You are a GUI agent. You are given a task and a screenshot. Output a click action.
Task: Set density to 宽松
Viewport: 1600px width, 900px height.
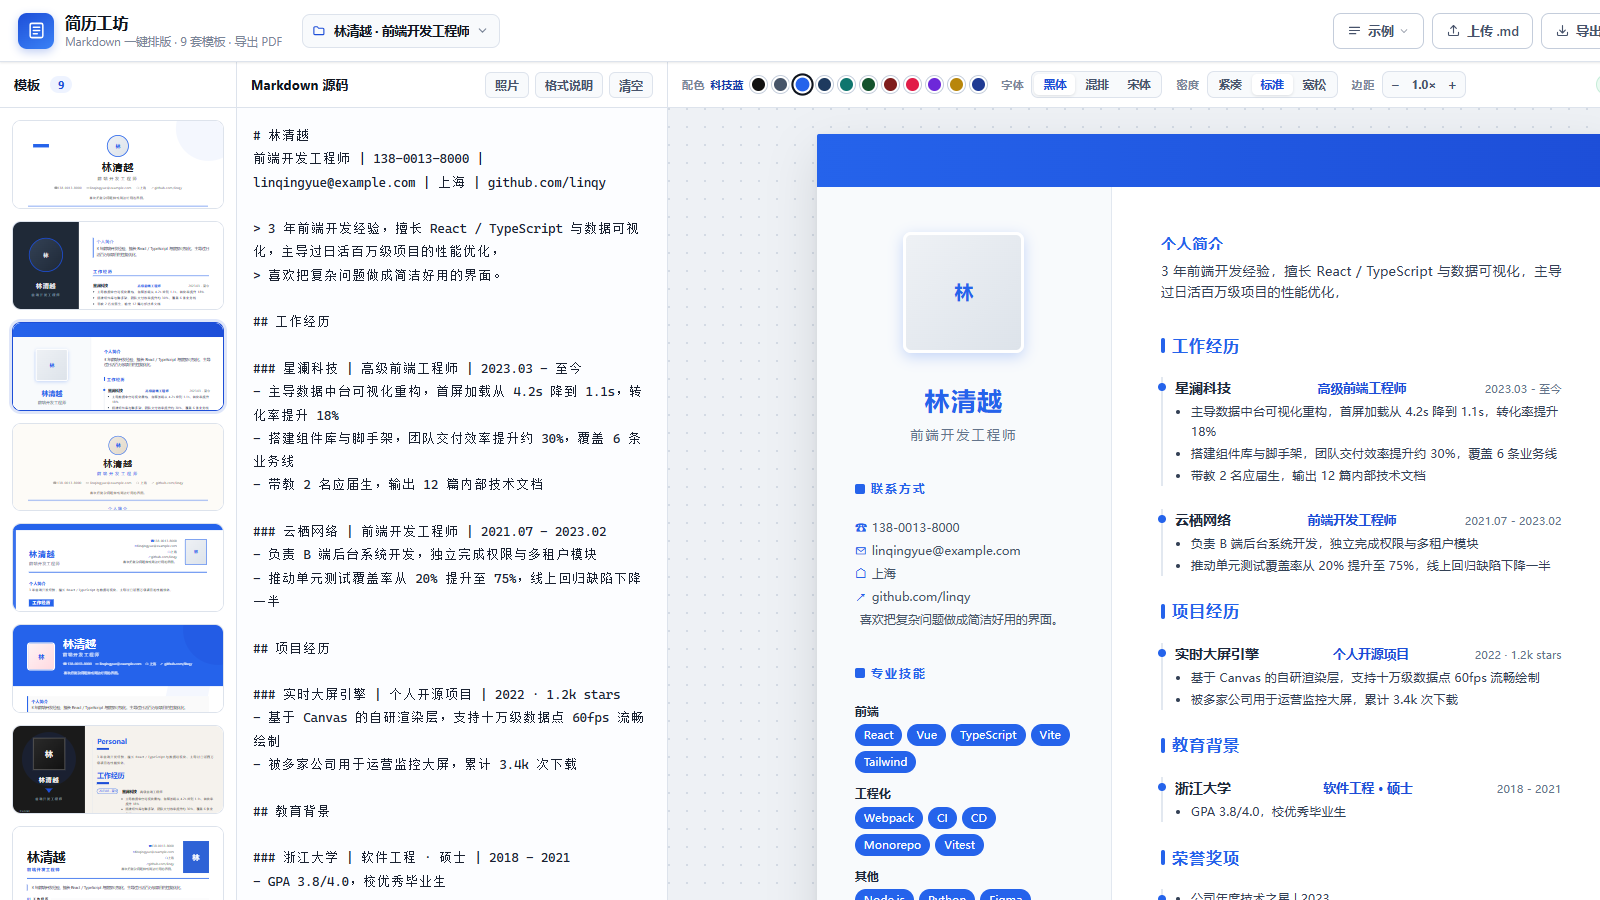[x=1314, y=85]
